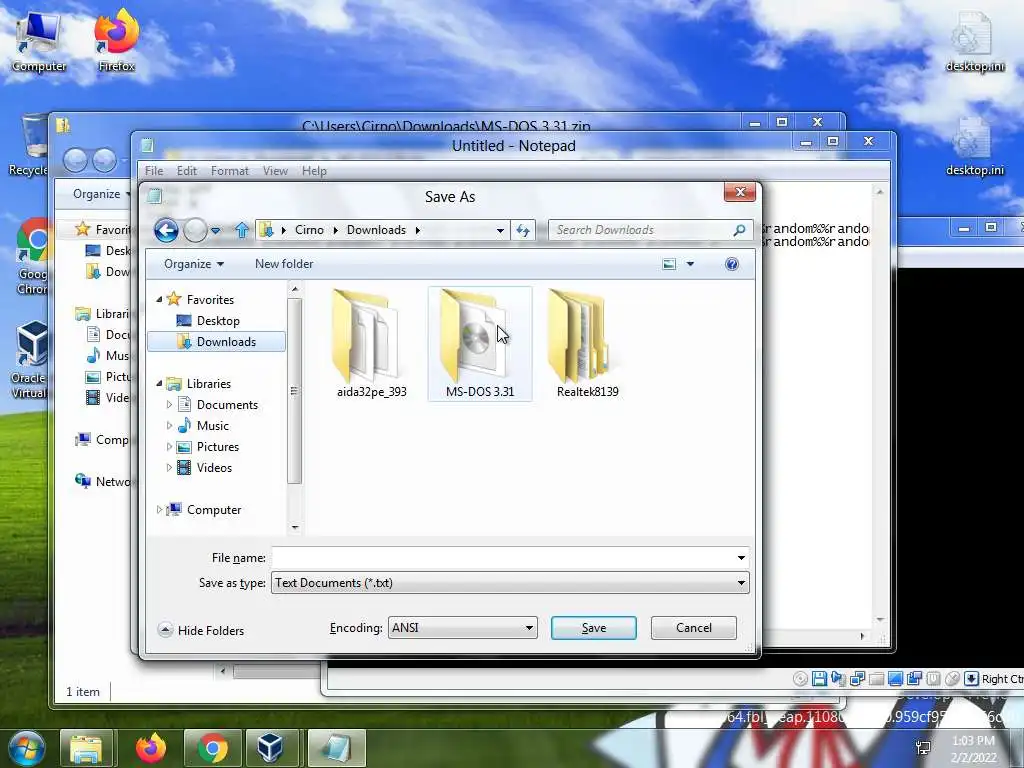The height and width of the screenshot is (768, 1024).
Task: Open recent locations arrow beside the navigation buttons
Action: pos(216,231)
